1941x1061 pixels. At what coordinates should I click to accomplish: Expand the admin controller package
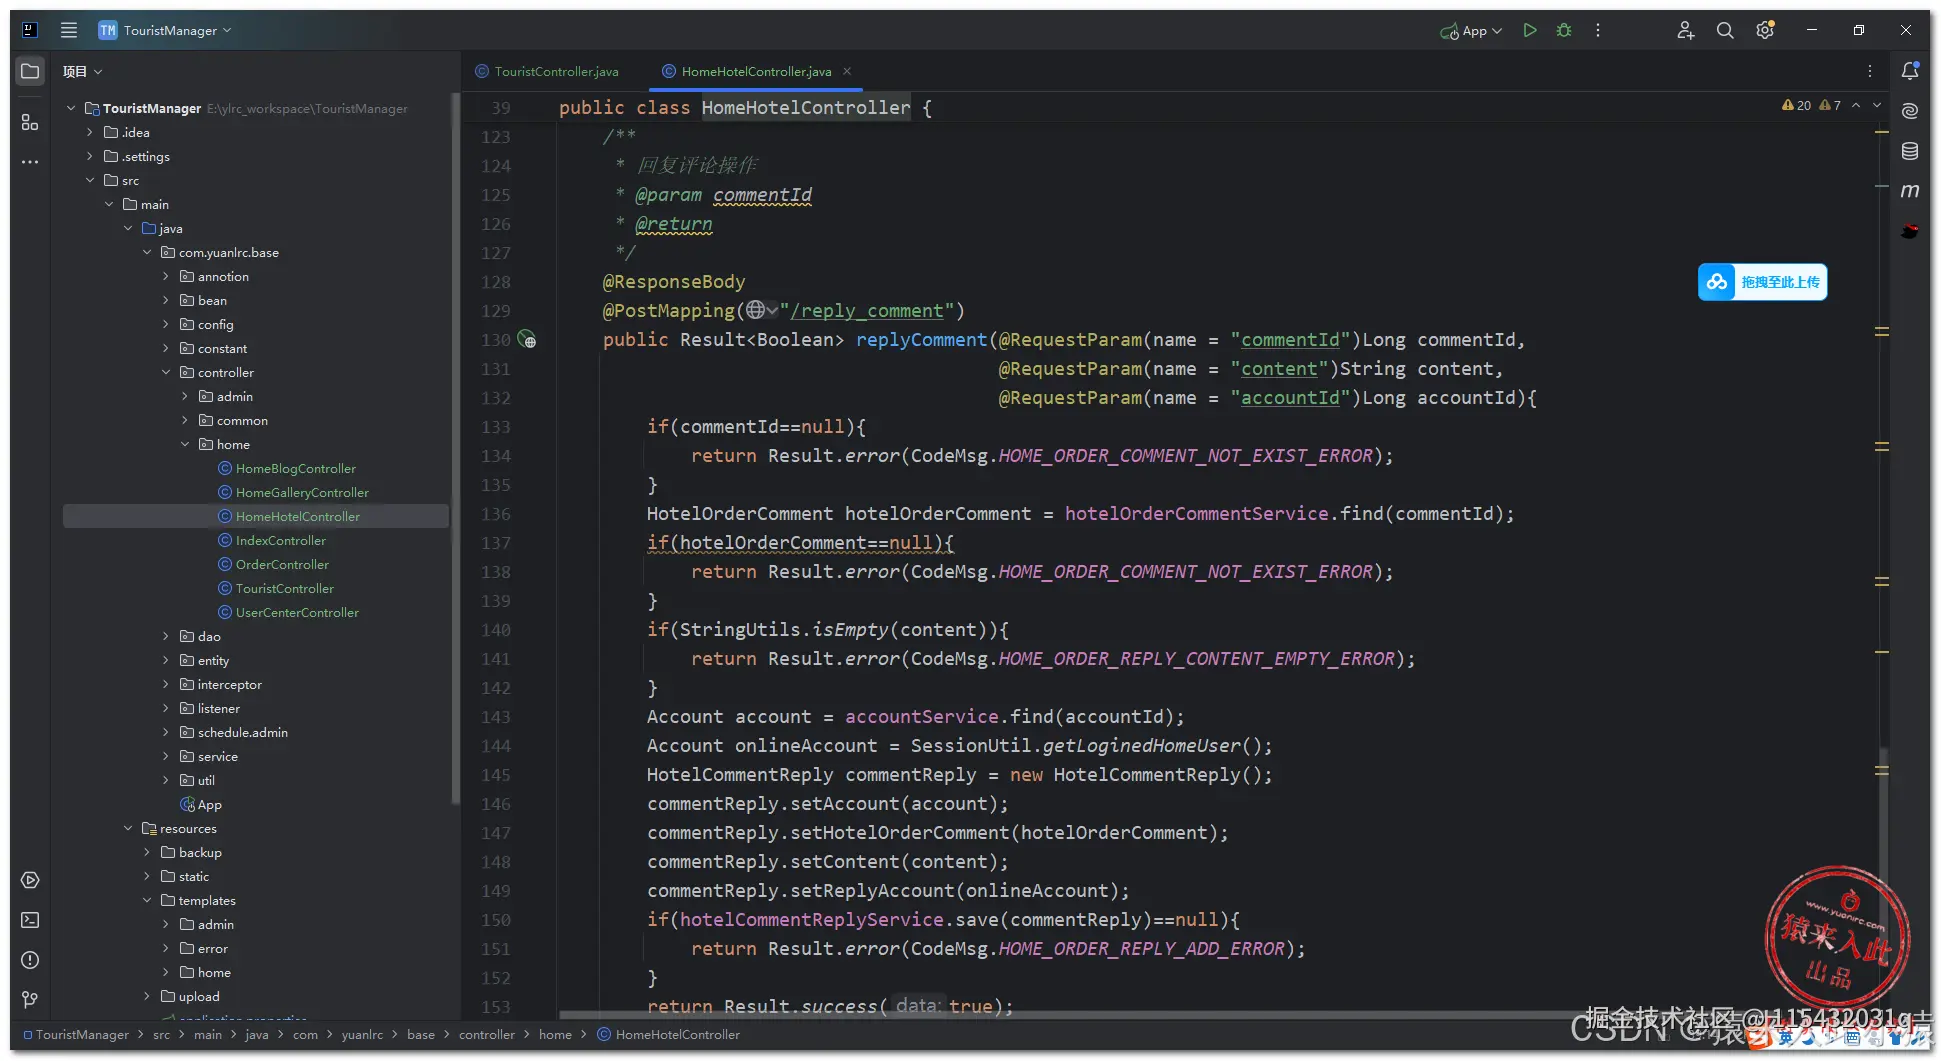pos(185,396)
